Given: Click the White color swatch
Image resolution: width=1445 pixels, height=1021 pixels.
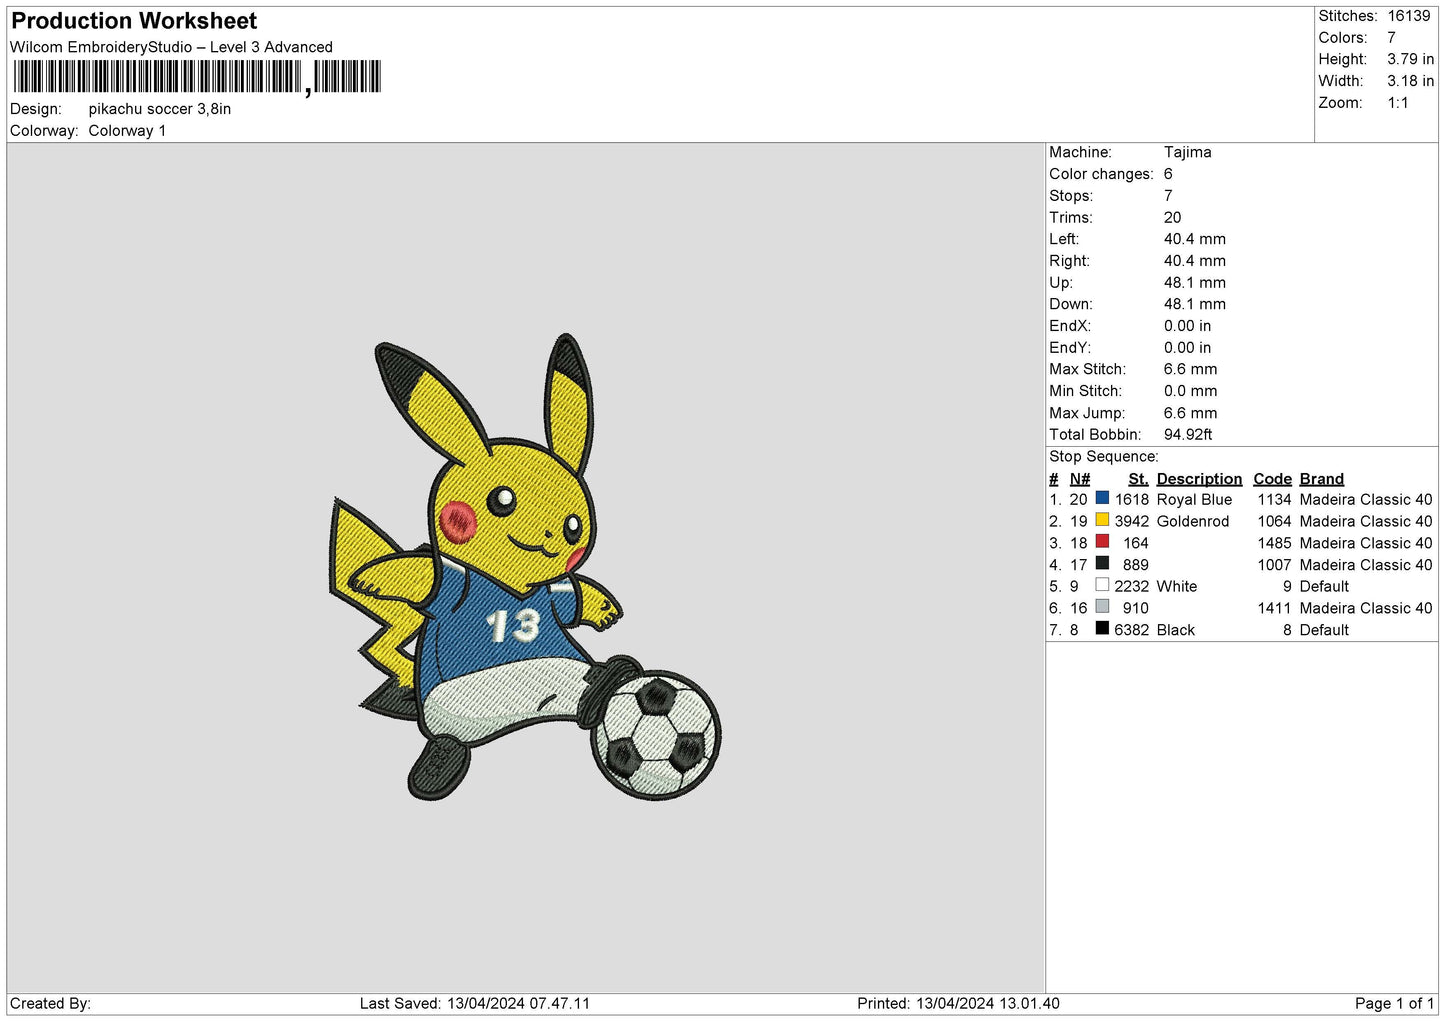Looking at the screenshot, I should 1102,585.
